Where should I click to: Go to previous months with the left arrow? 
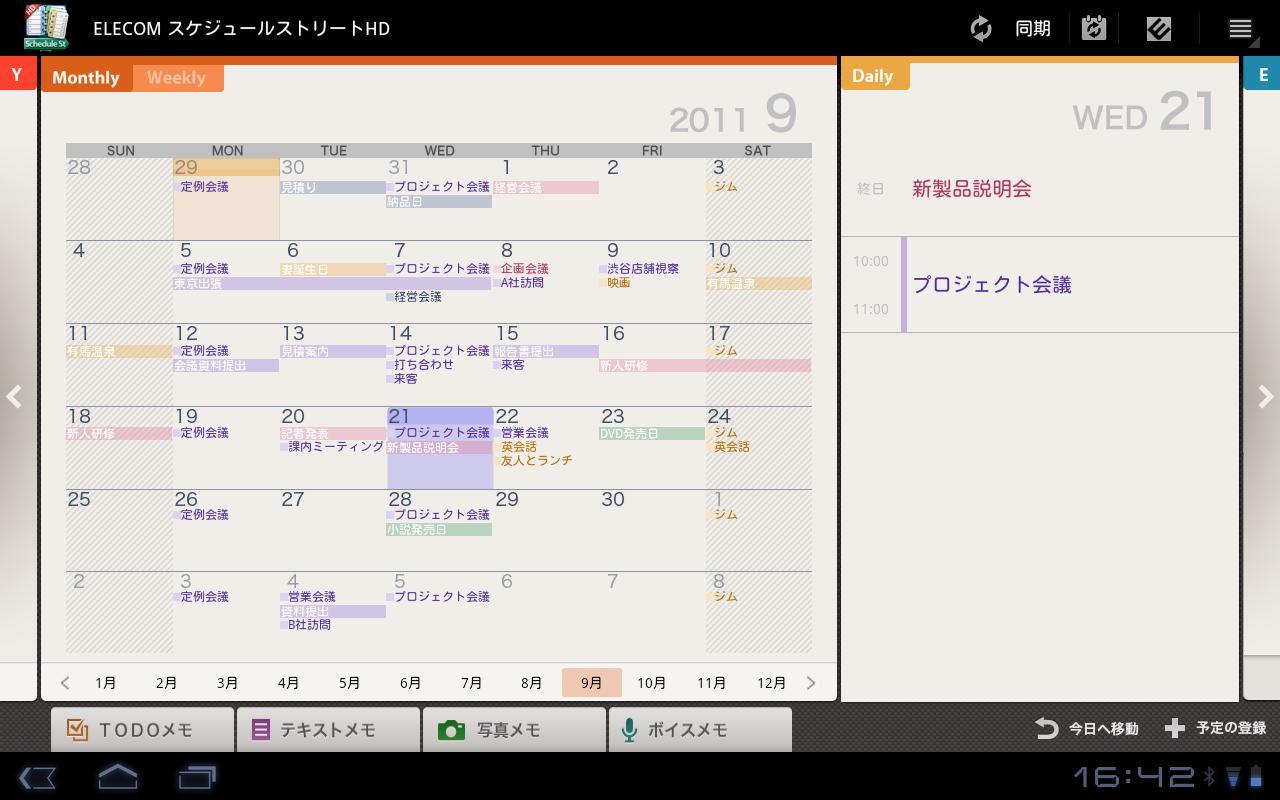click(64, 682)
